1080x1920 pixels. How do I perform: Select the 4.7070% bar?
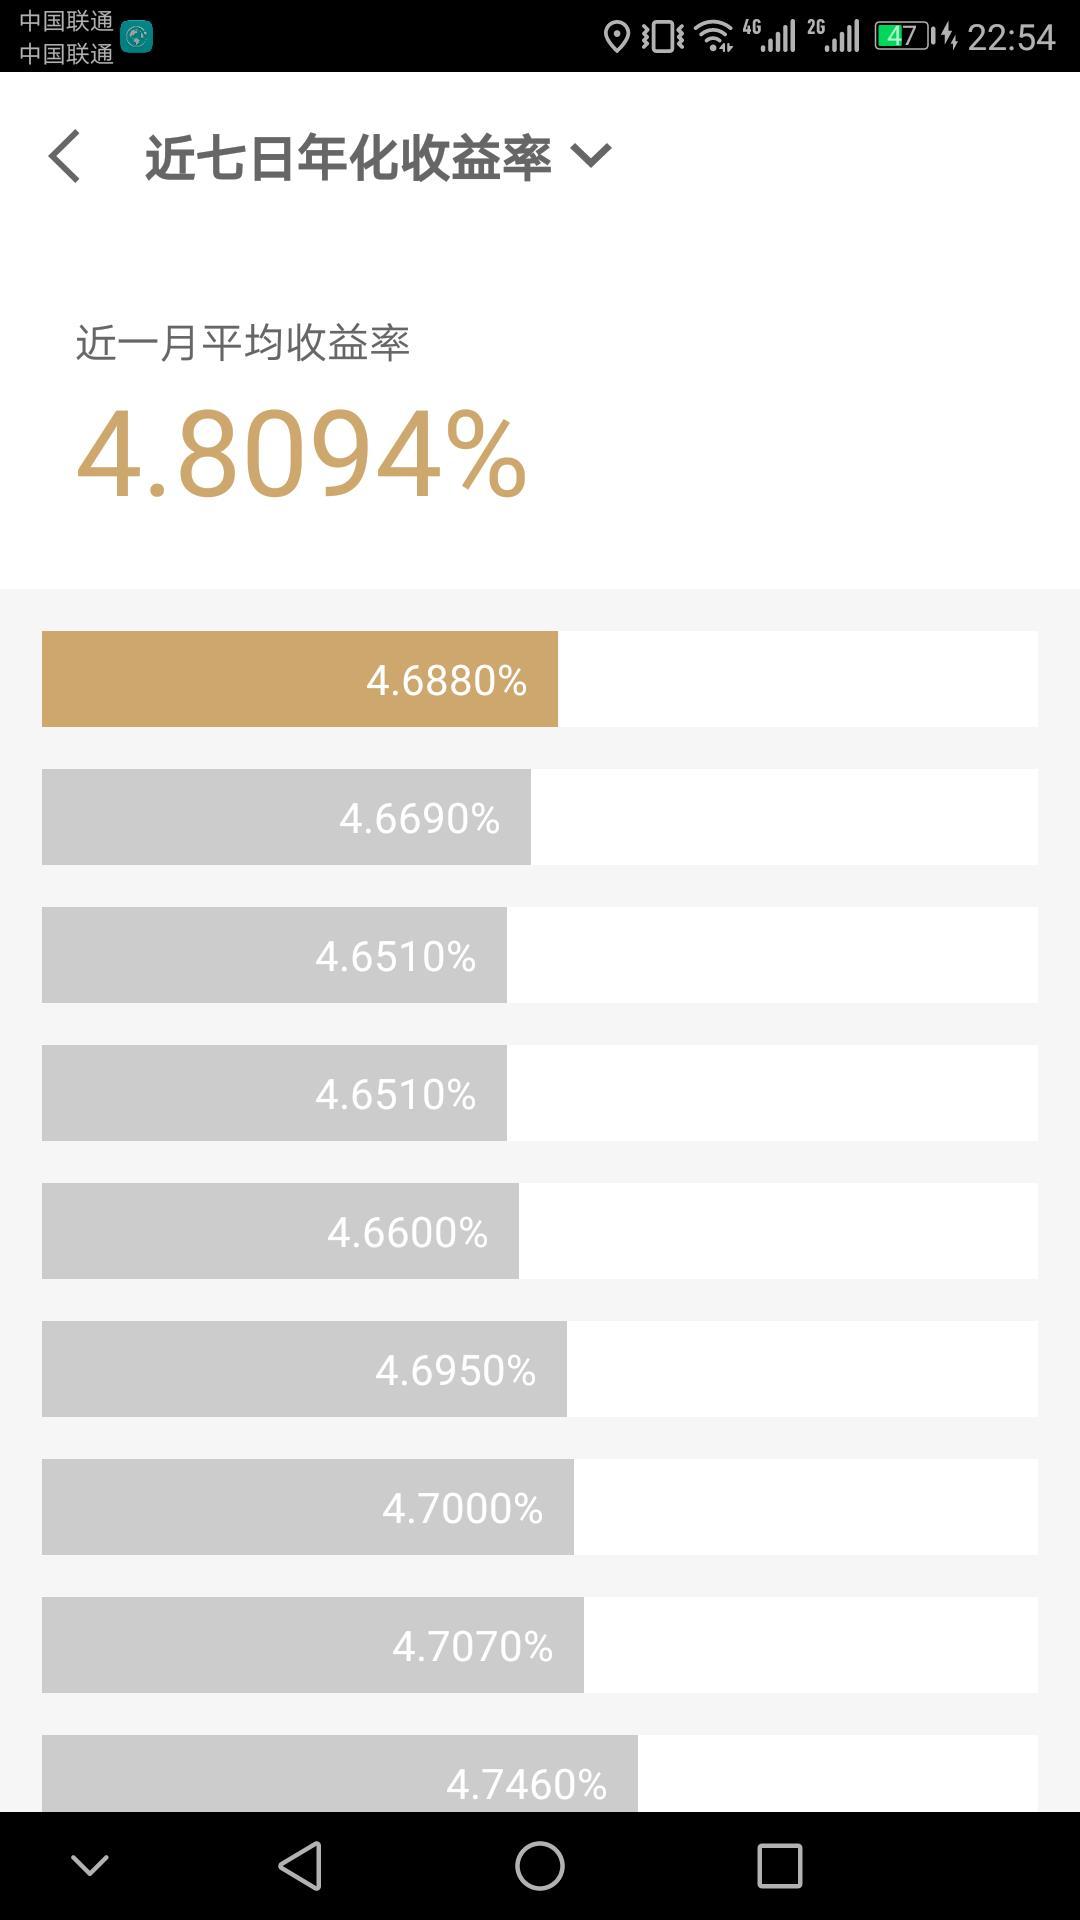313,1645
